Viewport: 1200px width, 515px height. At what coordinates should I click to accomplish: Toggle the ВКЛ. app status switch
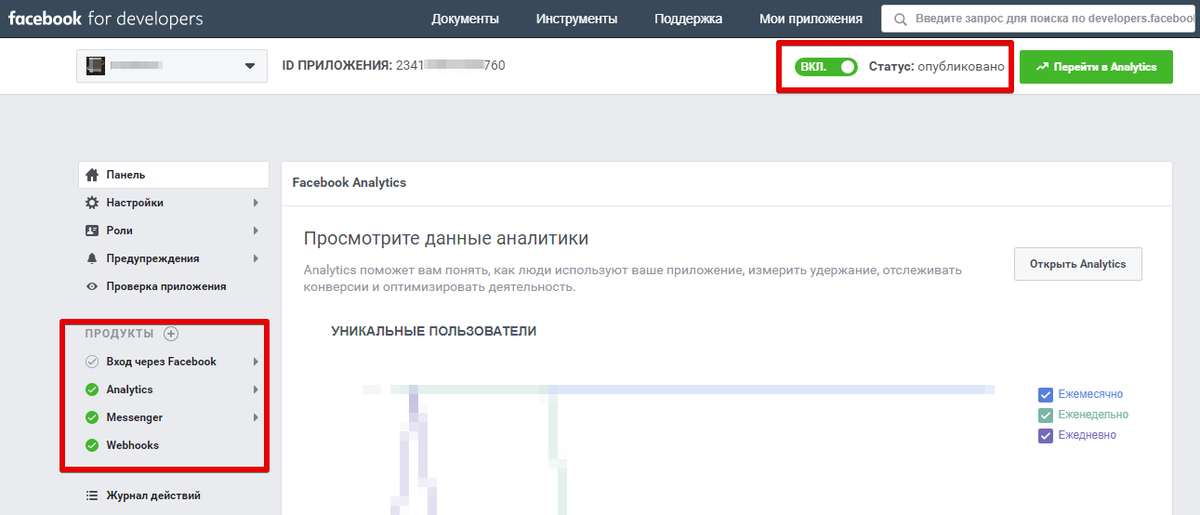coord(827,66)
